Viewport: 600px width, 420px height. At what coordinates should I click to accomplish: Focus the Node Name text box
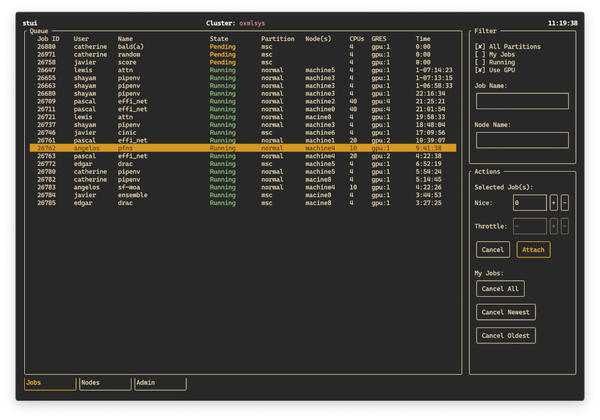[522, 140]
